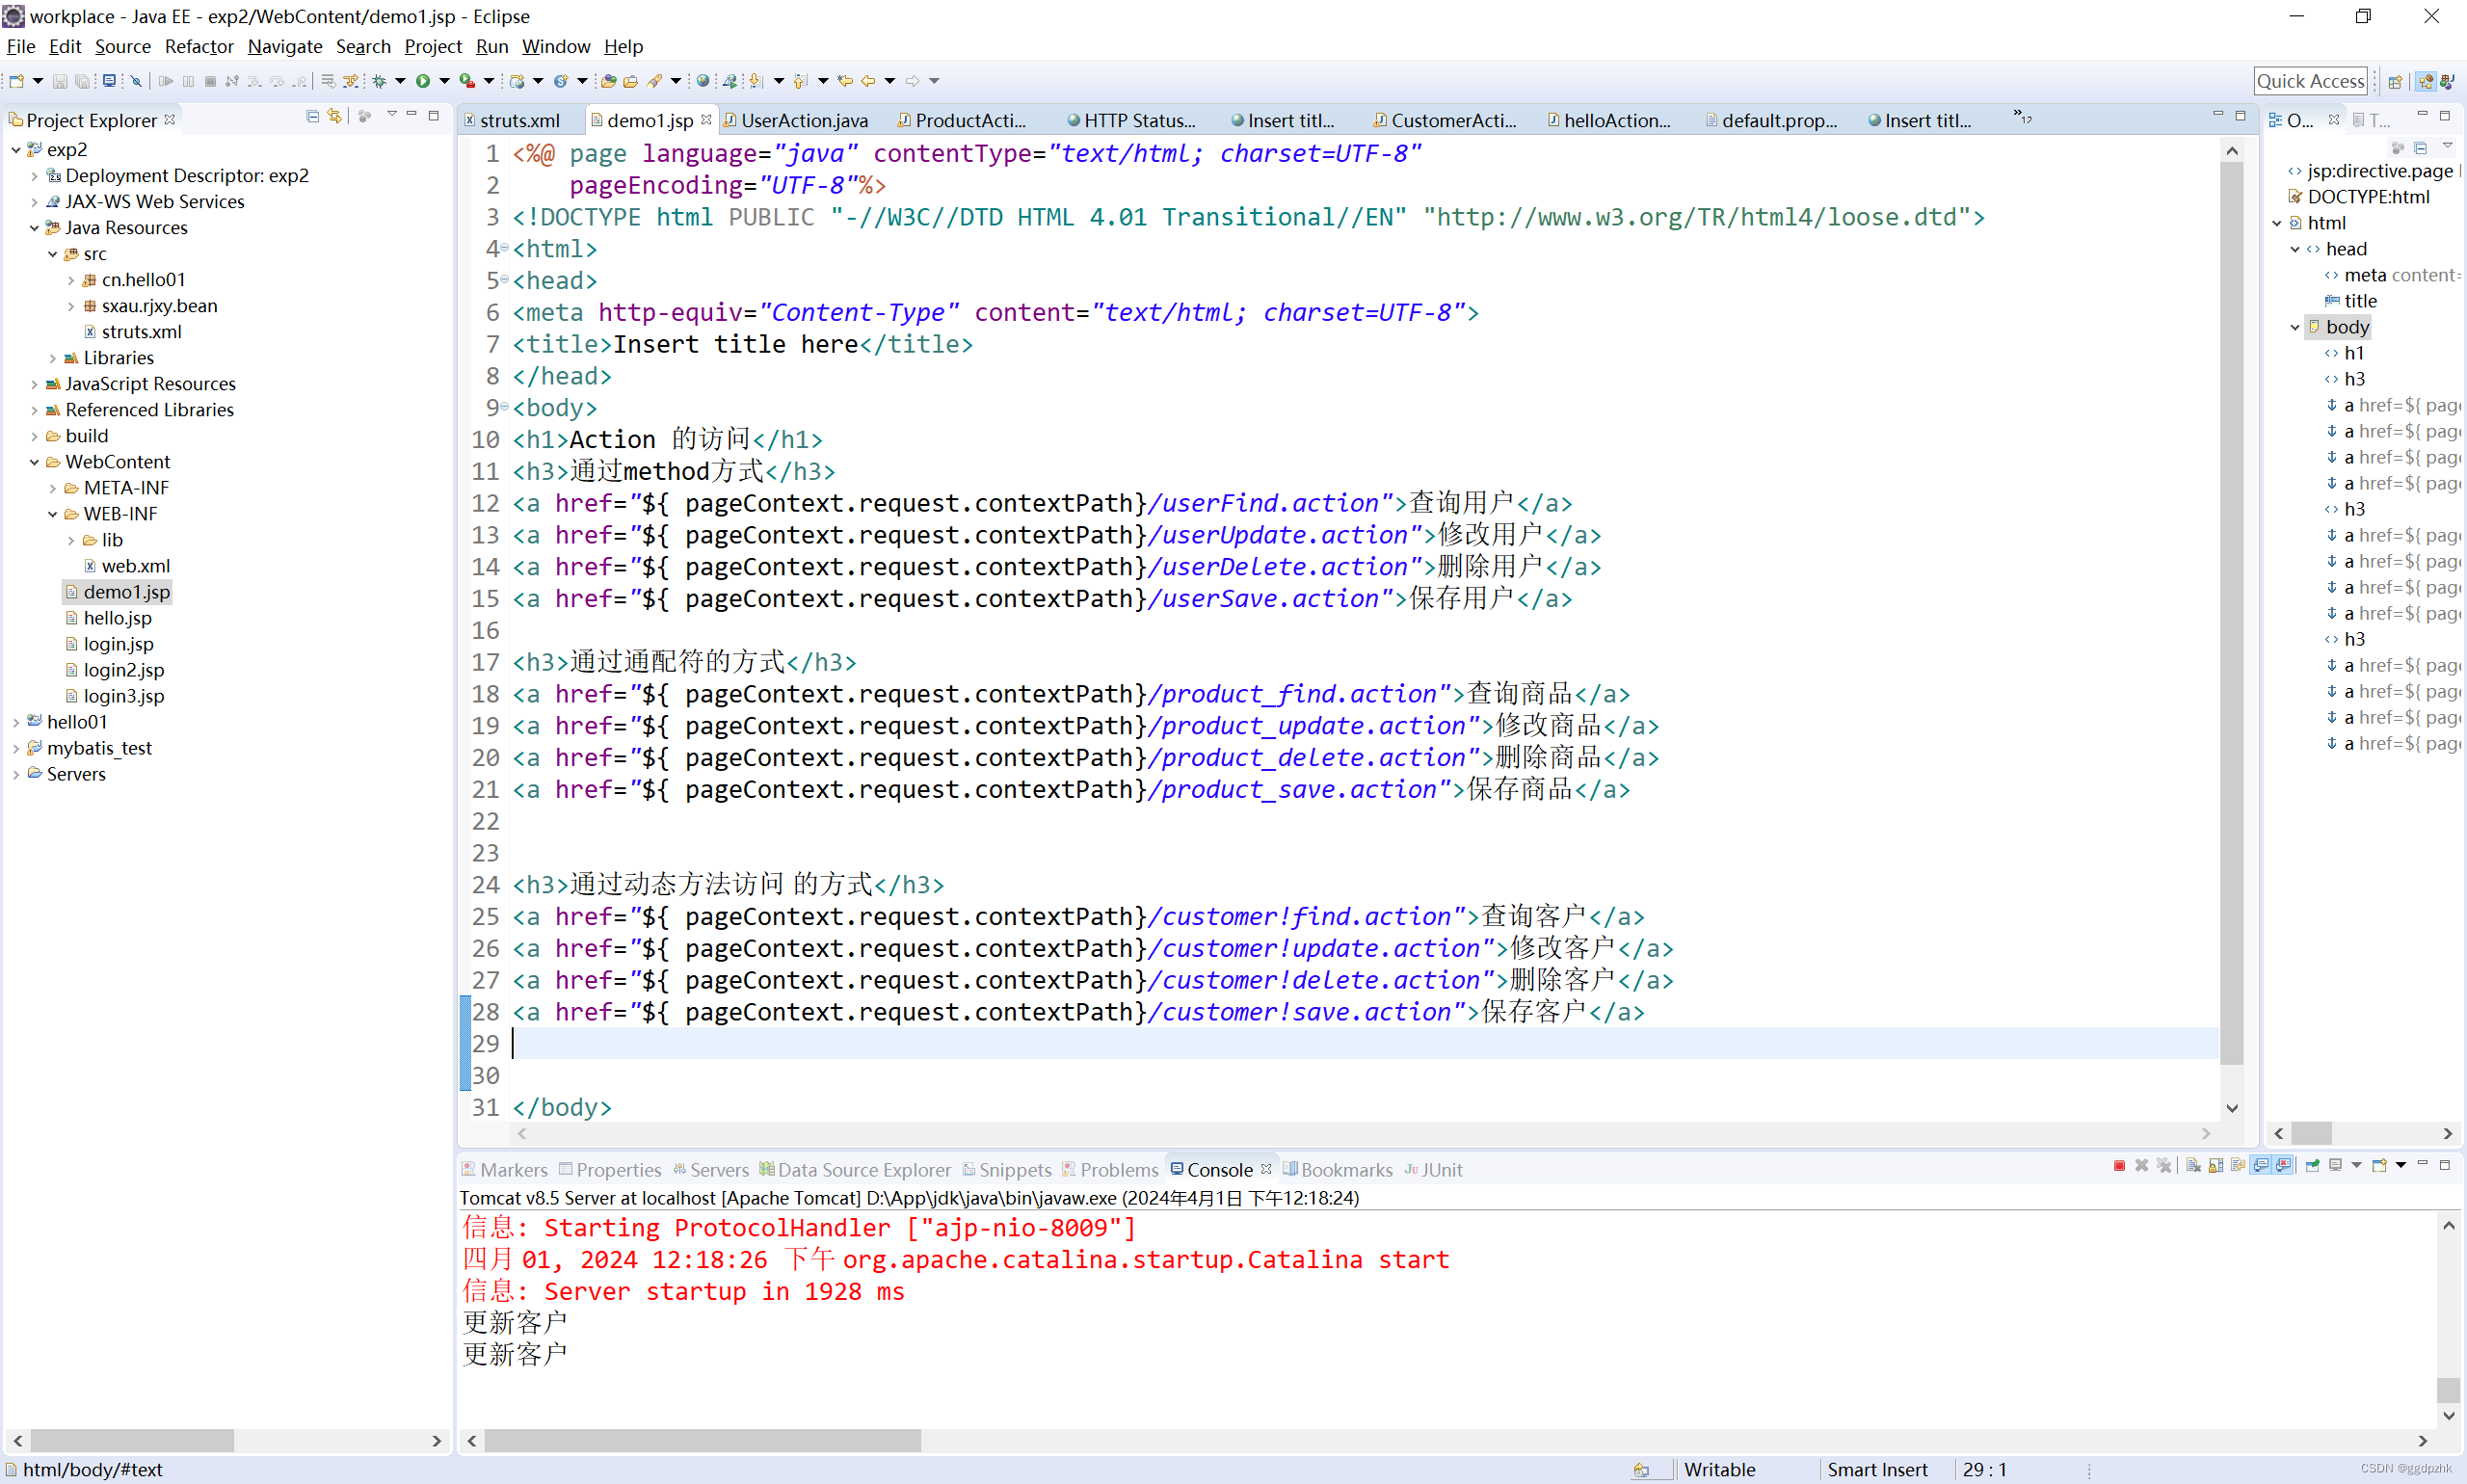Save the current file using toolbar icon
This screenshot has height=1484, width=2467.
pyautogui.click(x=60, y=82)
